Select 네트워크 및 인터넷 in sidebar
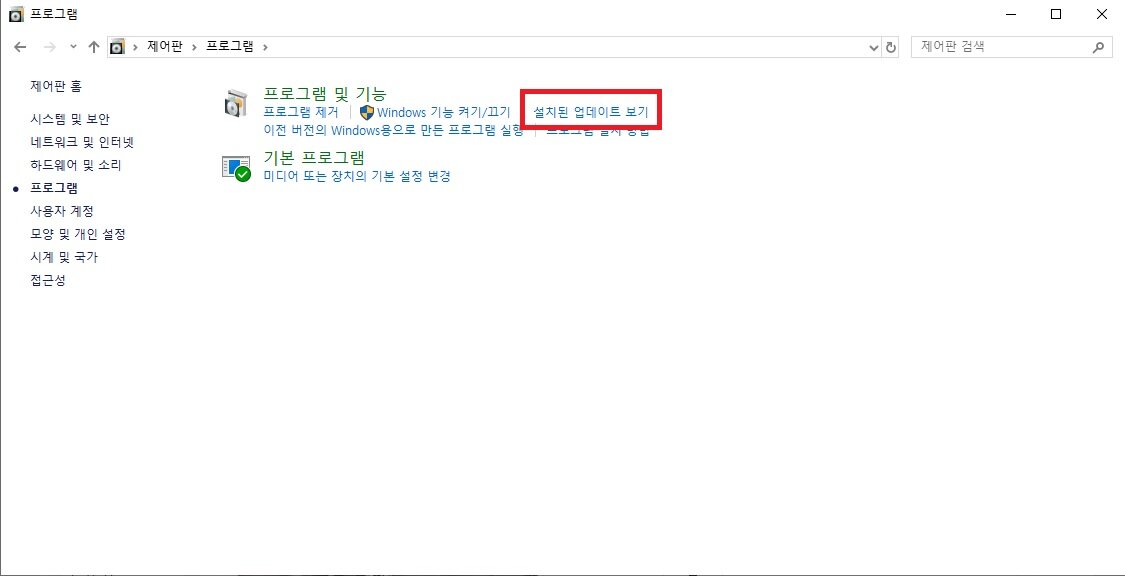The height and width of the screenshot is (576, 1125). tap(82, 142)
